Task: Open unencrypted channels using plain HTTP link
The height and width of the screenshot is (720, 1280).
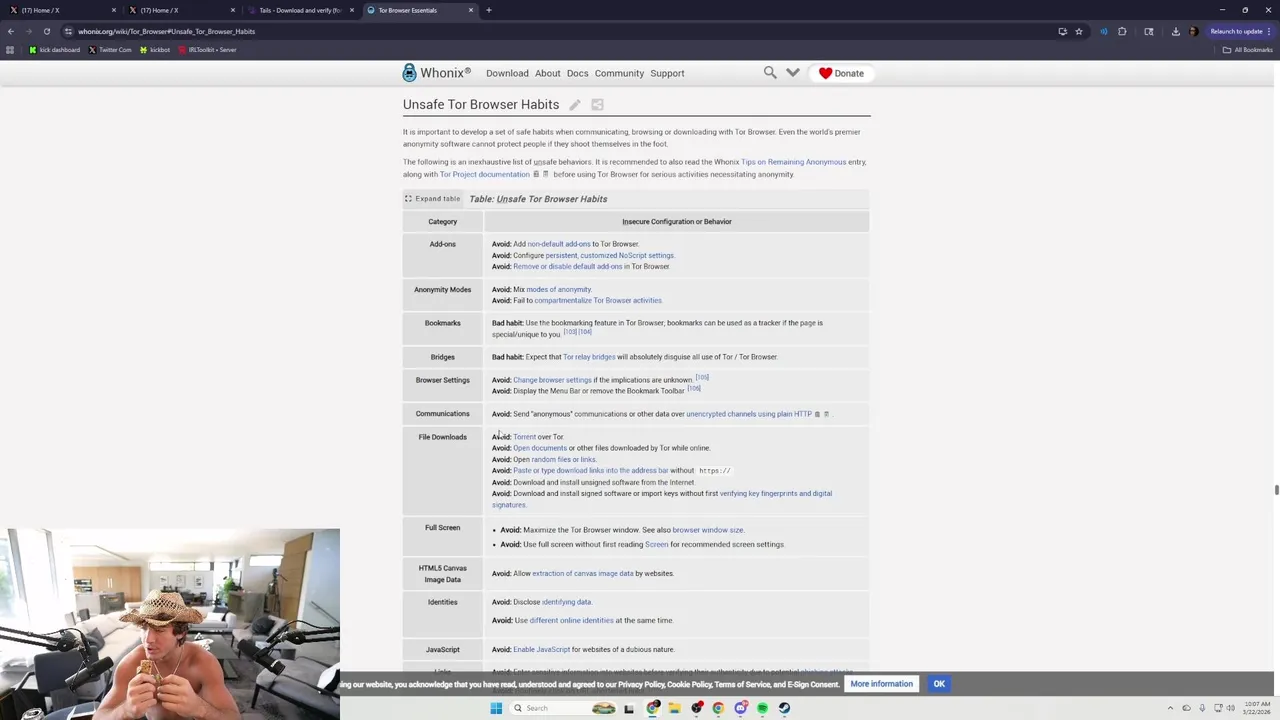Action: click(x=749, y=414)
